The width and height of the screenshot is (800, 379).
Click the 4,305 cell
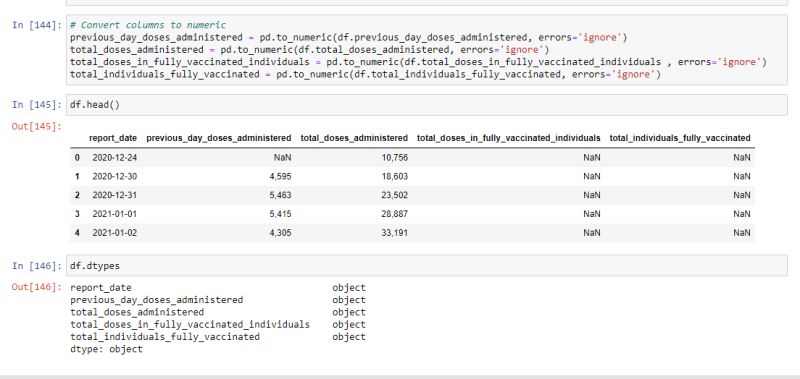281,233
